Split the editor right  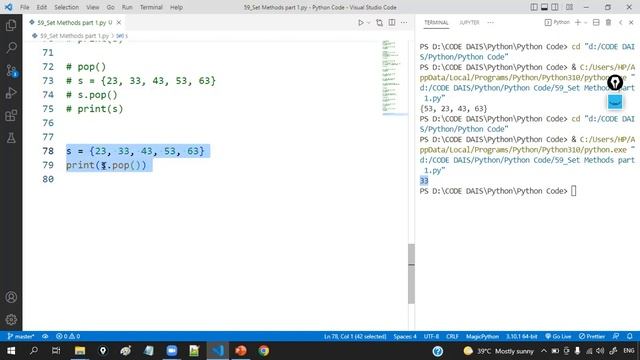392,23
